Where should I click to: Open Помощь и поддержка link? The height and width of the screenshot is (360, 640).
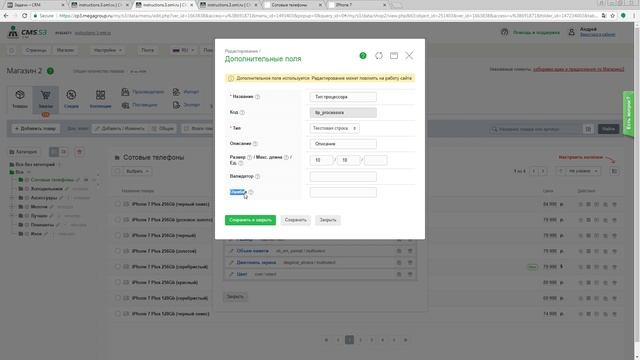click(x=536, y=32)
